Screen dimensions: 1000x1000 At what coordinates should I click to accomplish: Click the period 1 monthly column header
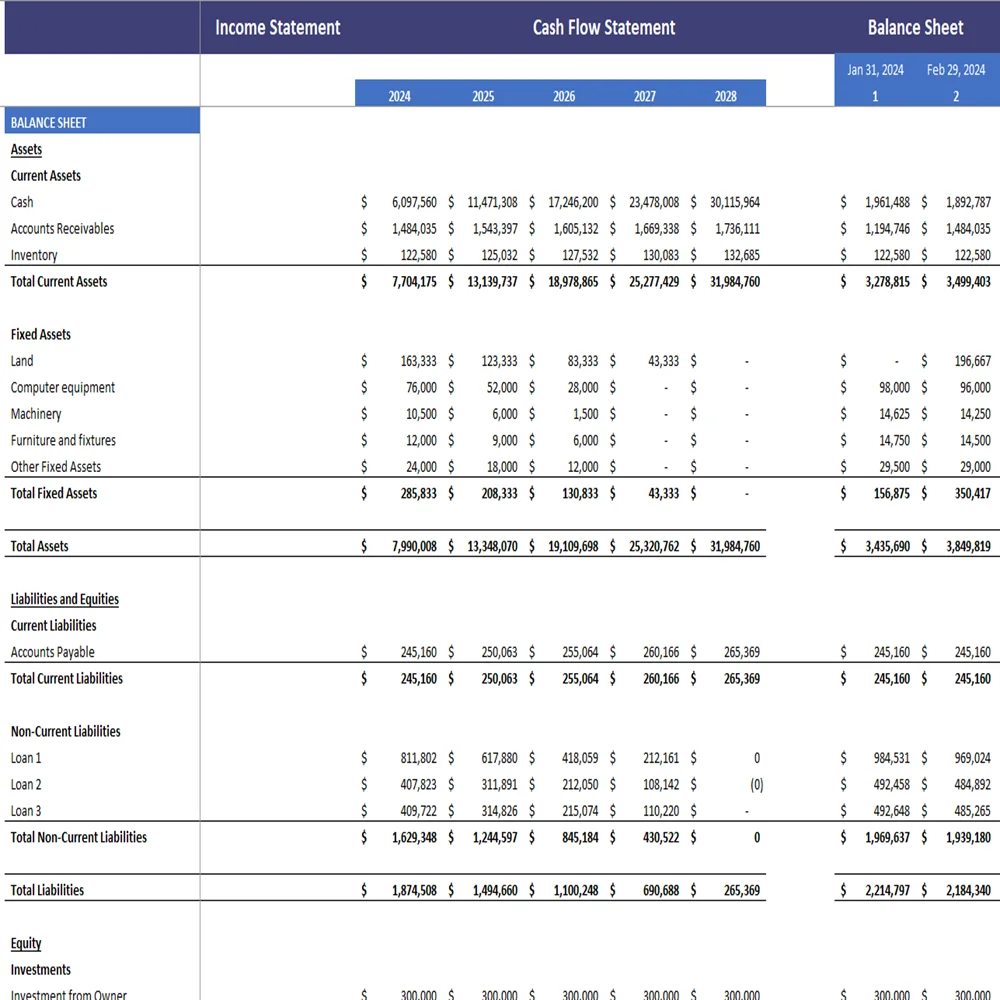875,96
